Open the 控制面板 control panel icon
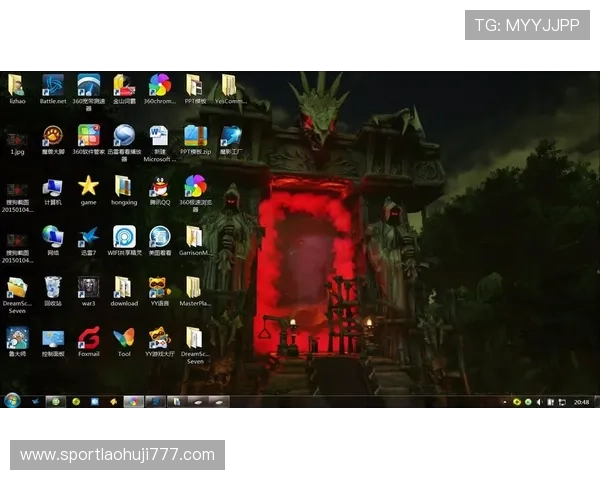The image size is (600, 480). pos(52,338)
